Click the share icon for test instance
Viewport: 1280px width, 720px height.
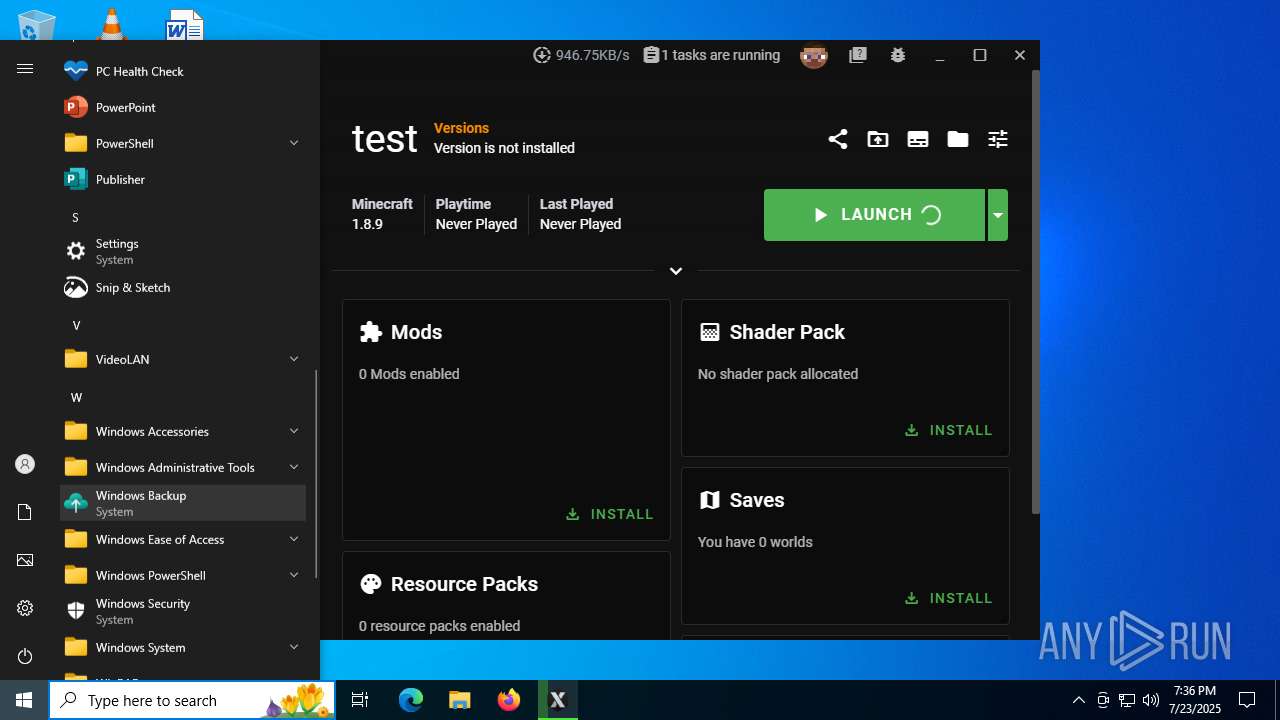838,139
